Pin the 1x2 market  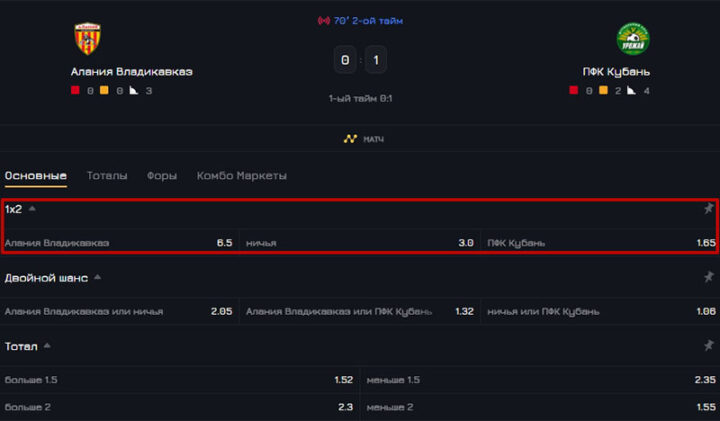[x=709, y=209]
